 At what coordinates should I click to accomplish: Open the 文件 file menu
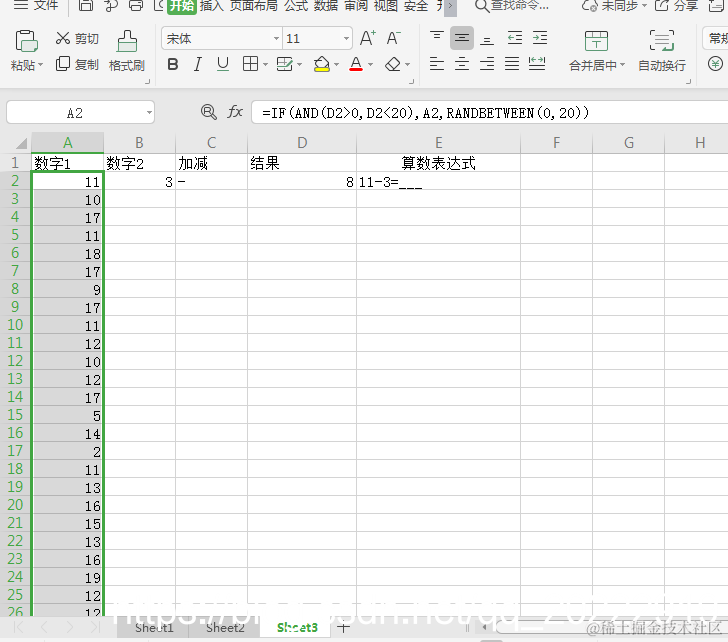[x=36, y=6]
